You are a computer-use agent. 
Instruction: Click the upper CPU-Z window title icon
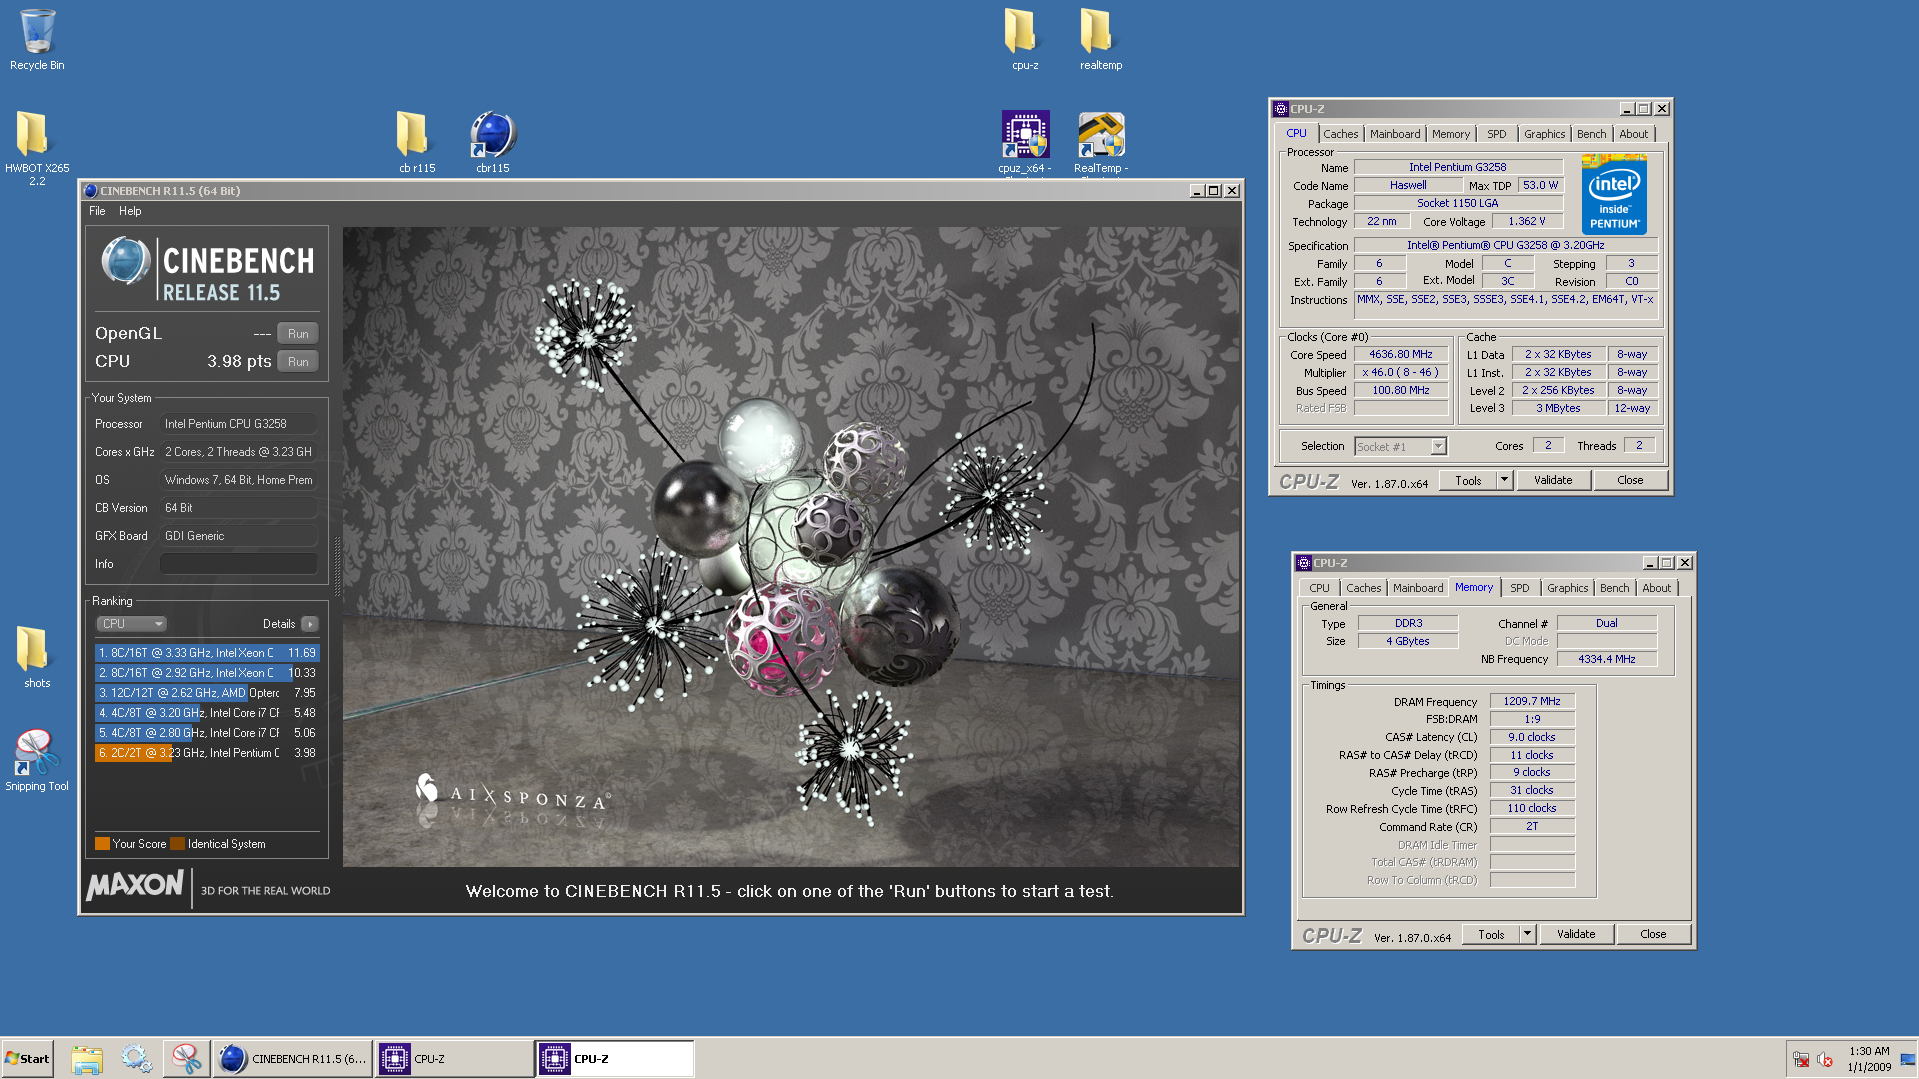[x=1281, y=109]
